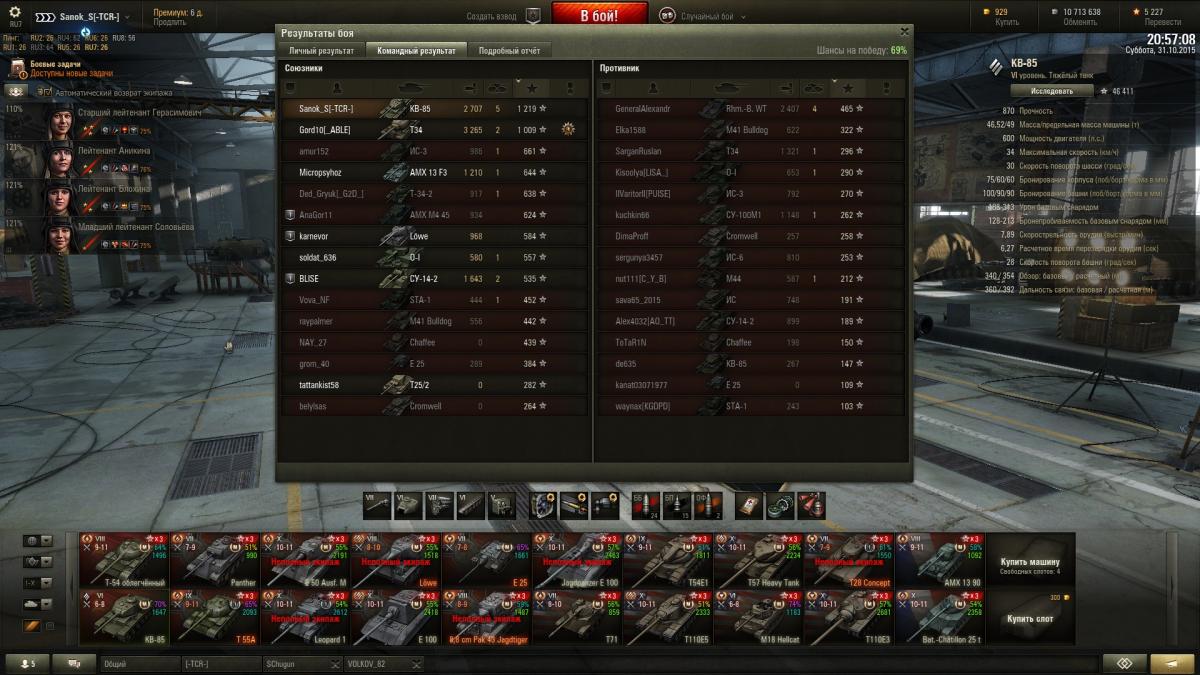1200x675 pixels.
Task: Select the T-54 облегчённый tank in carousel
Action: [x=125, y=559]
